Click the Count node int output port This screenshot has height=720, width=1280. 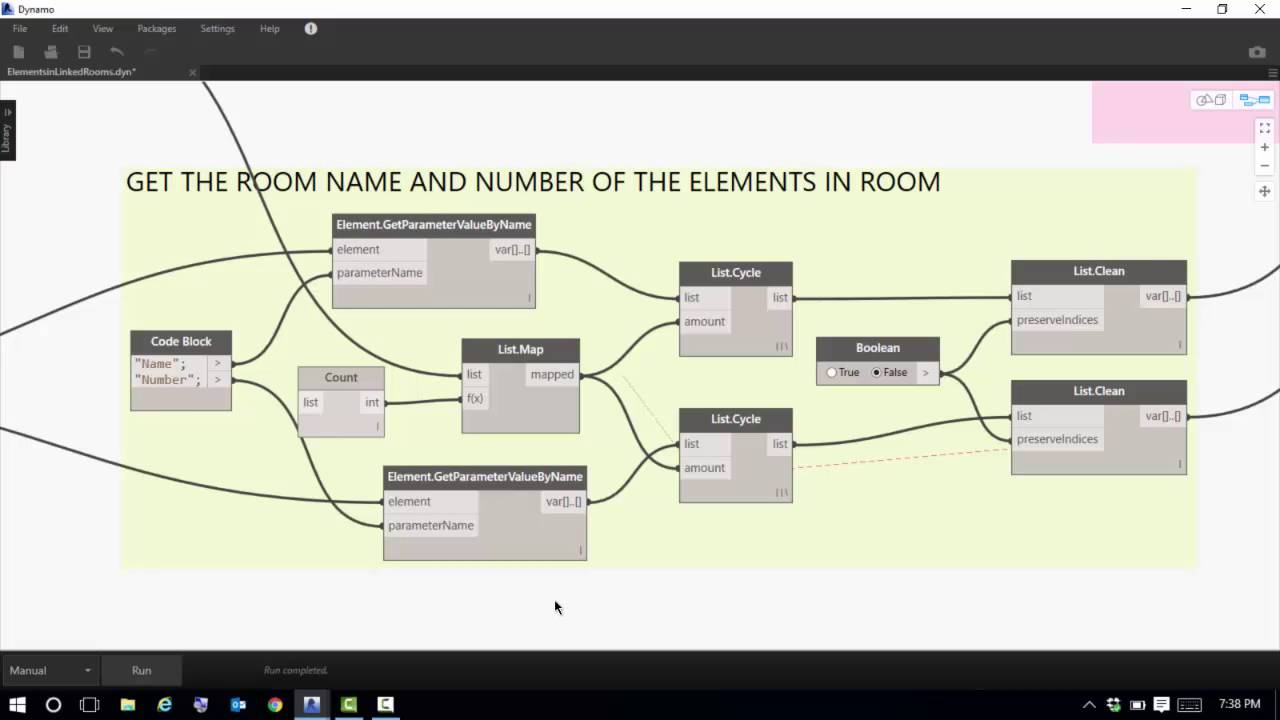click(371, 402)
